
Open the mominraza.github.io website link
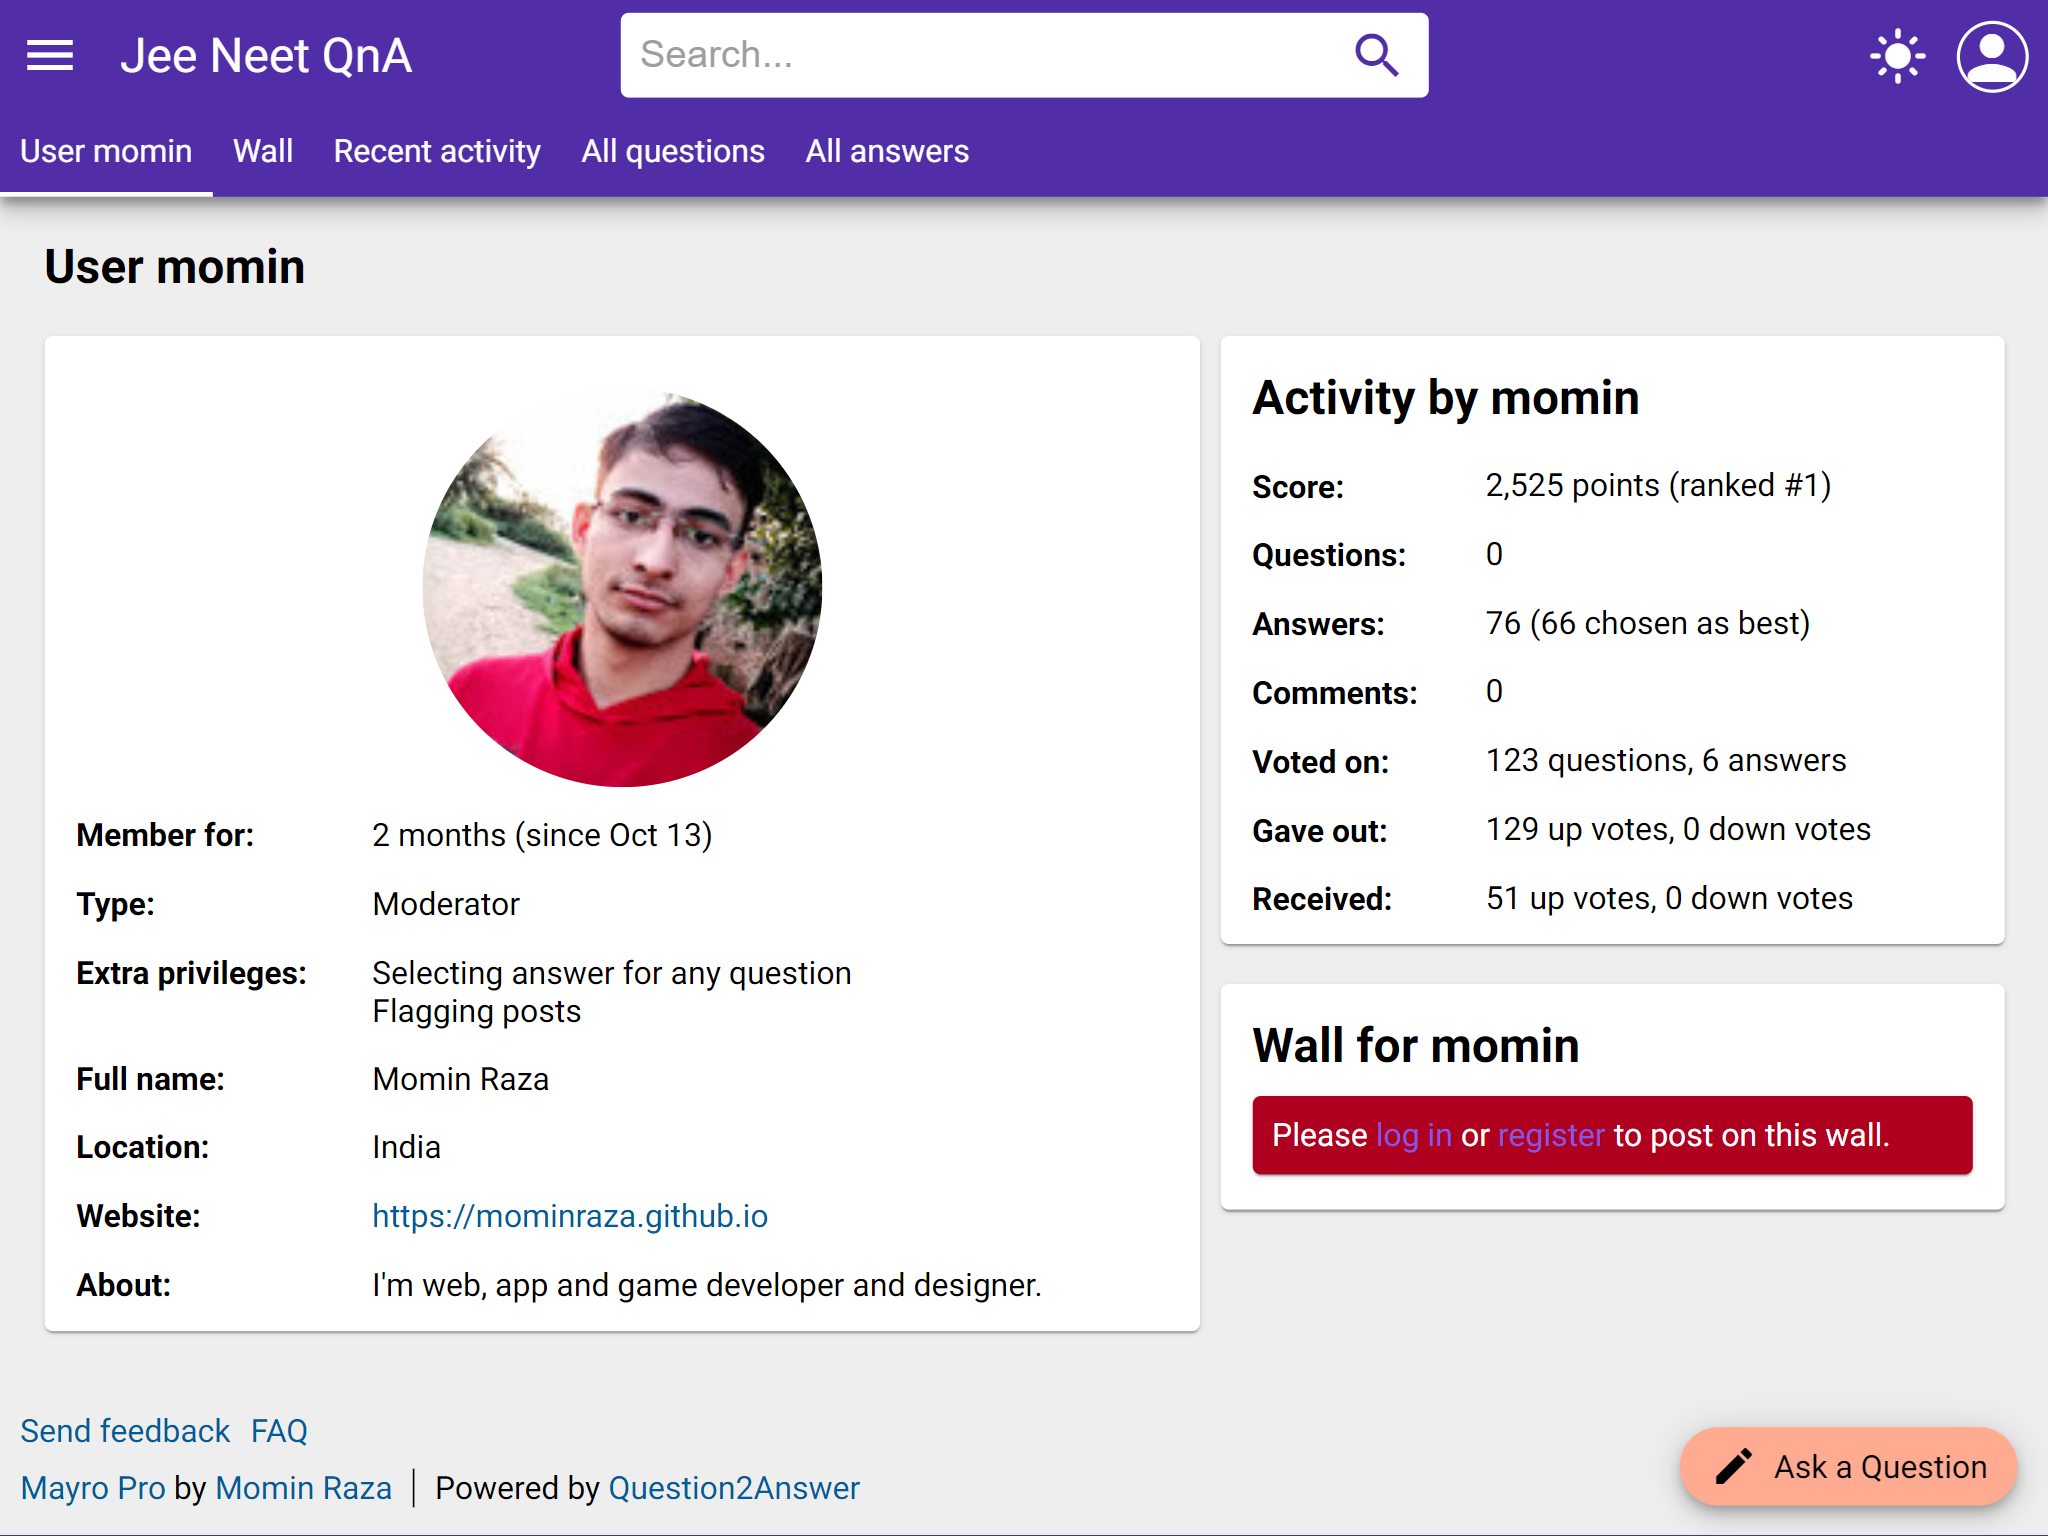570,1216
